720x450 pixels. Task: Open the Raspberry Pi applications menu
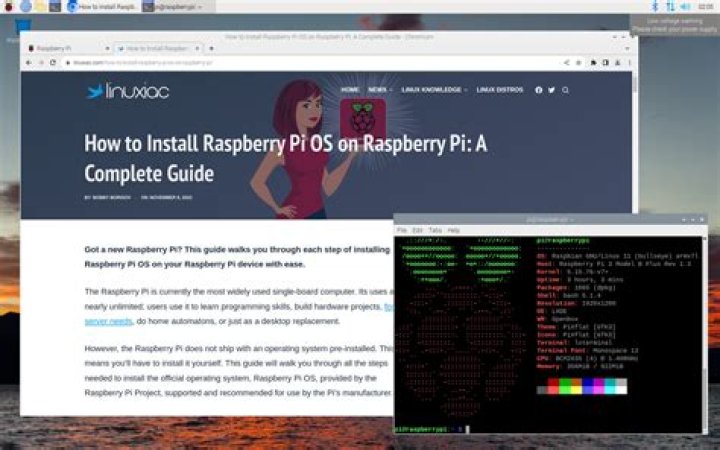pyautogui.click(x=7, y=6)
